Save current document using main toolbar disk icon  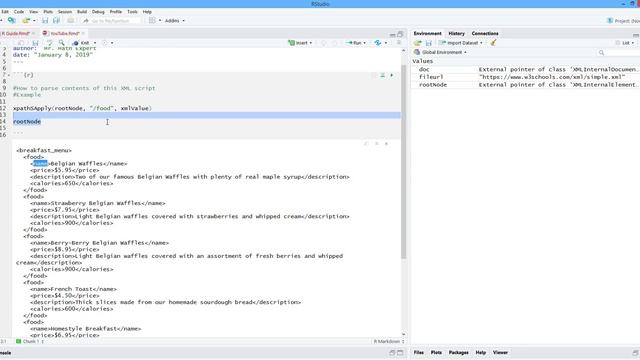click(45, 20)
